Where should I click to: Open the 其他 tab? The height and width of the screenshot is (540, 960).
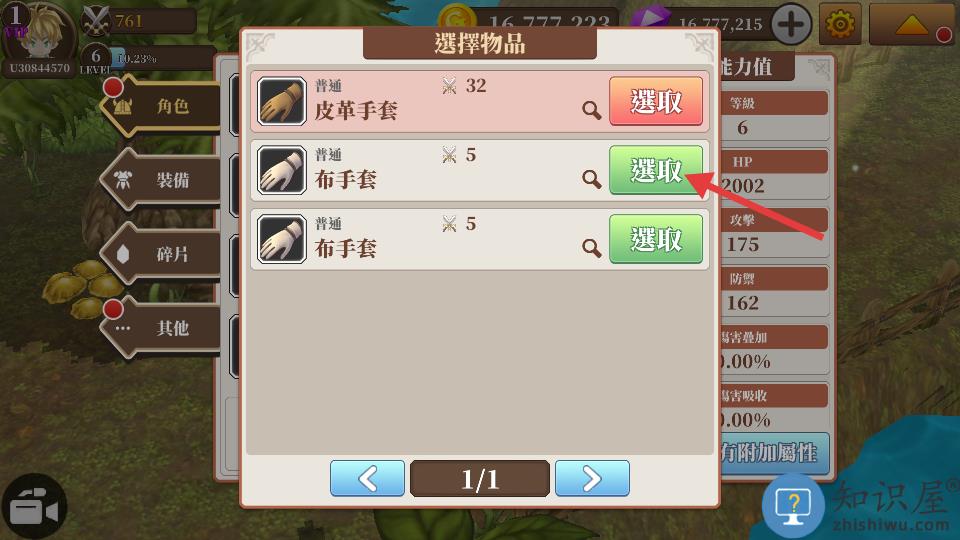pyautogui.click(x=162, y=328)
